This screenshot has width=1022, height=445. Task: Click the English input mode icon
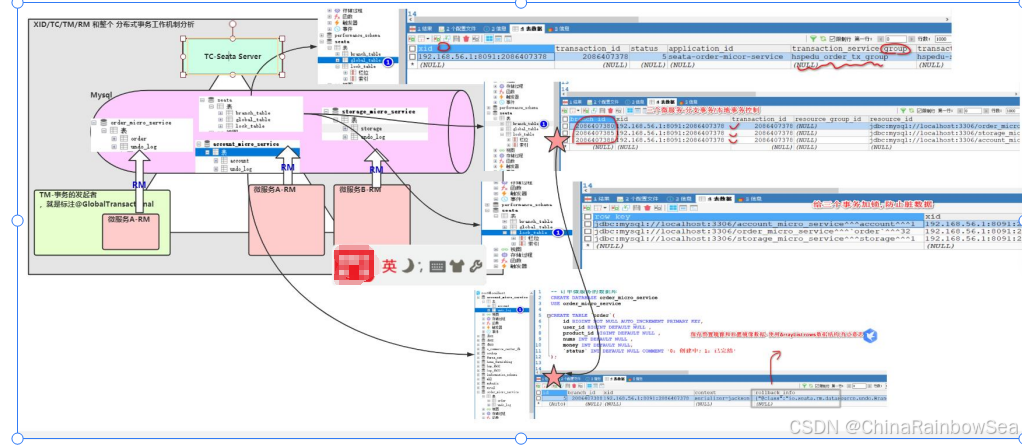click(389, 266)
